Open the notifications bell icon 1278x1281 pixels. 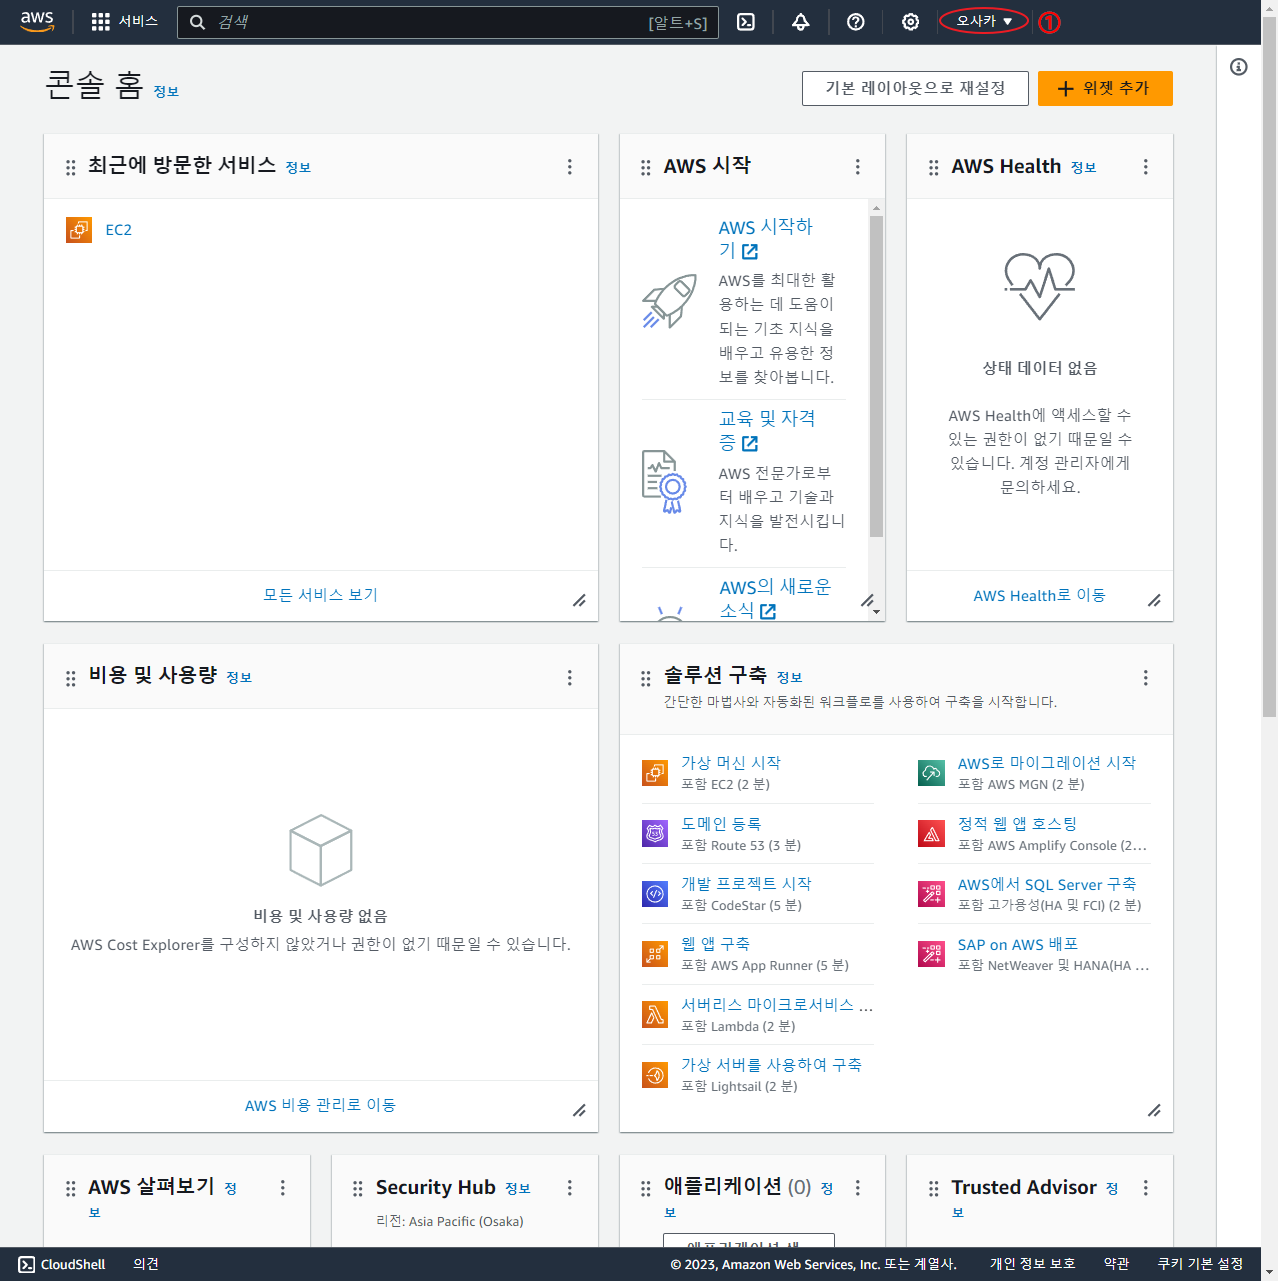801,22
